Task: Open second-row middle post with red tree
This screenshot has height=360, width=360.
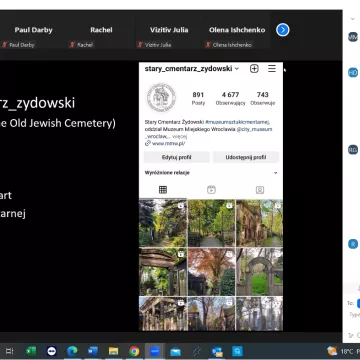Action: tap(211, 272)
